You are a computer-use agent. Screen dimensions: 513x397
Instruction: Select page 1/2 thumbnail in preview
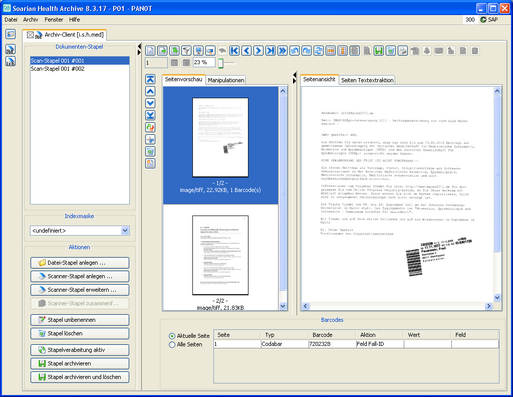click(220, 137)
